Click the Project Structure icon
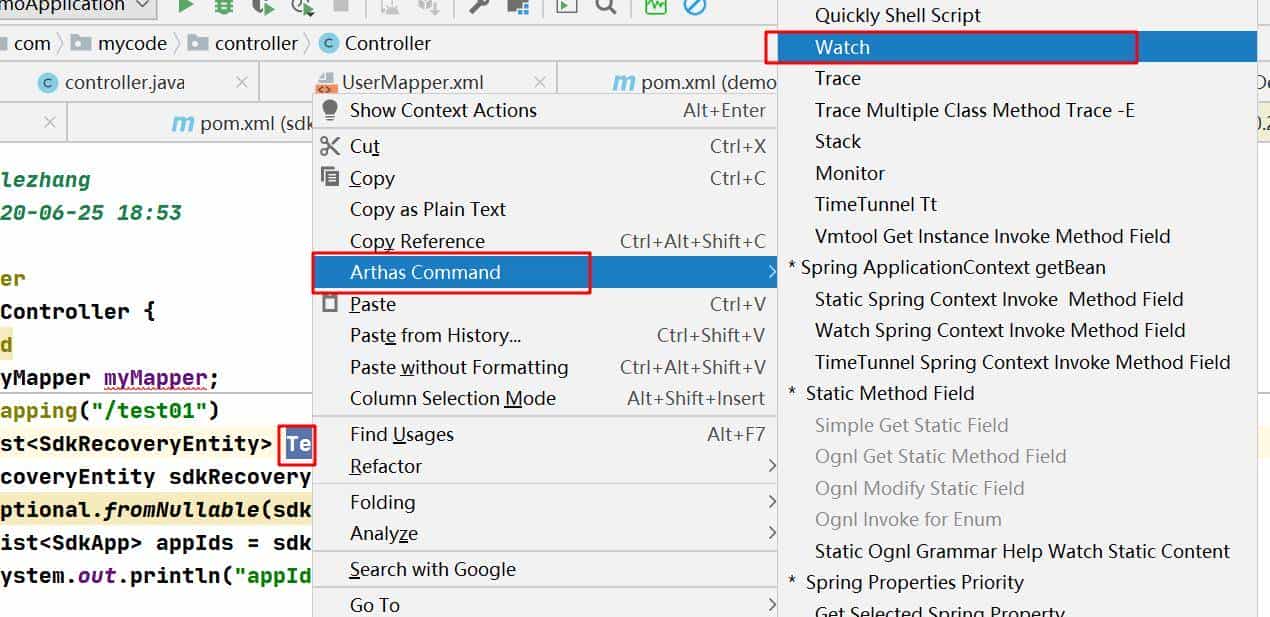 pos(518,7)
